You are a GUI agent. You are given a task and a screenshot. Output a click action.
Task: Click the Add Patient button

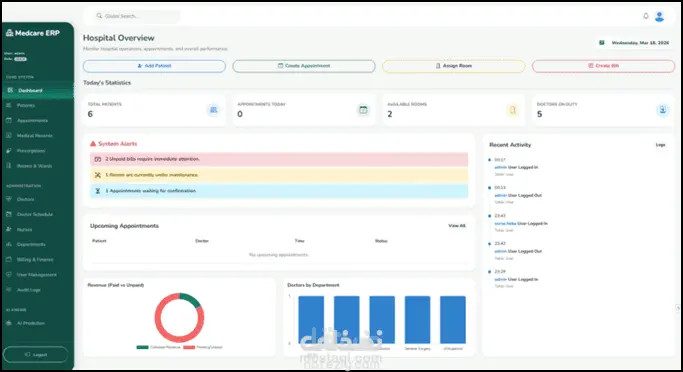pos(154,66)
